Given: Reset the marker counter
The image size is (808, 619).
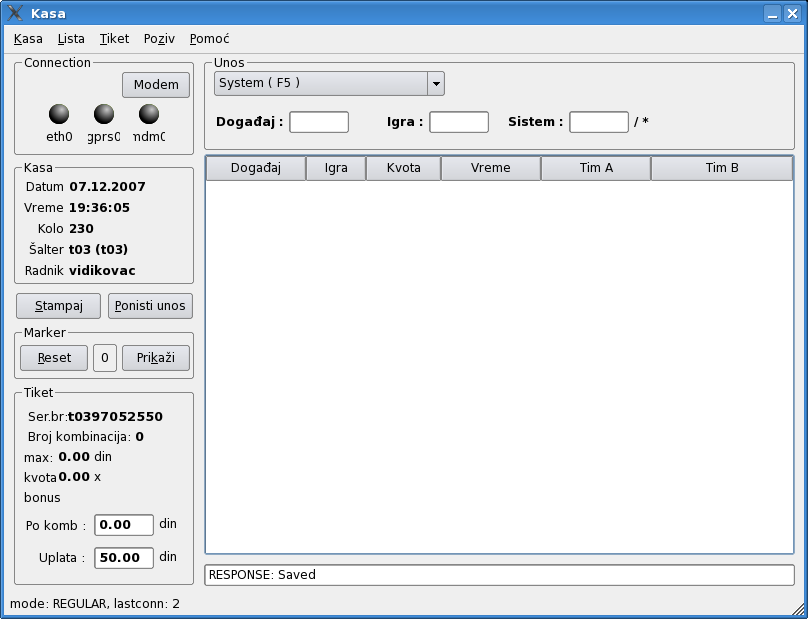Looking at the screenshot, I should (x=54, y=358).
